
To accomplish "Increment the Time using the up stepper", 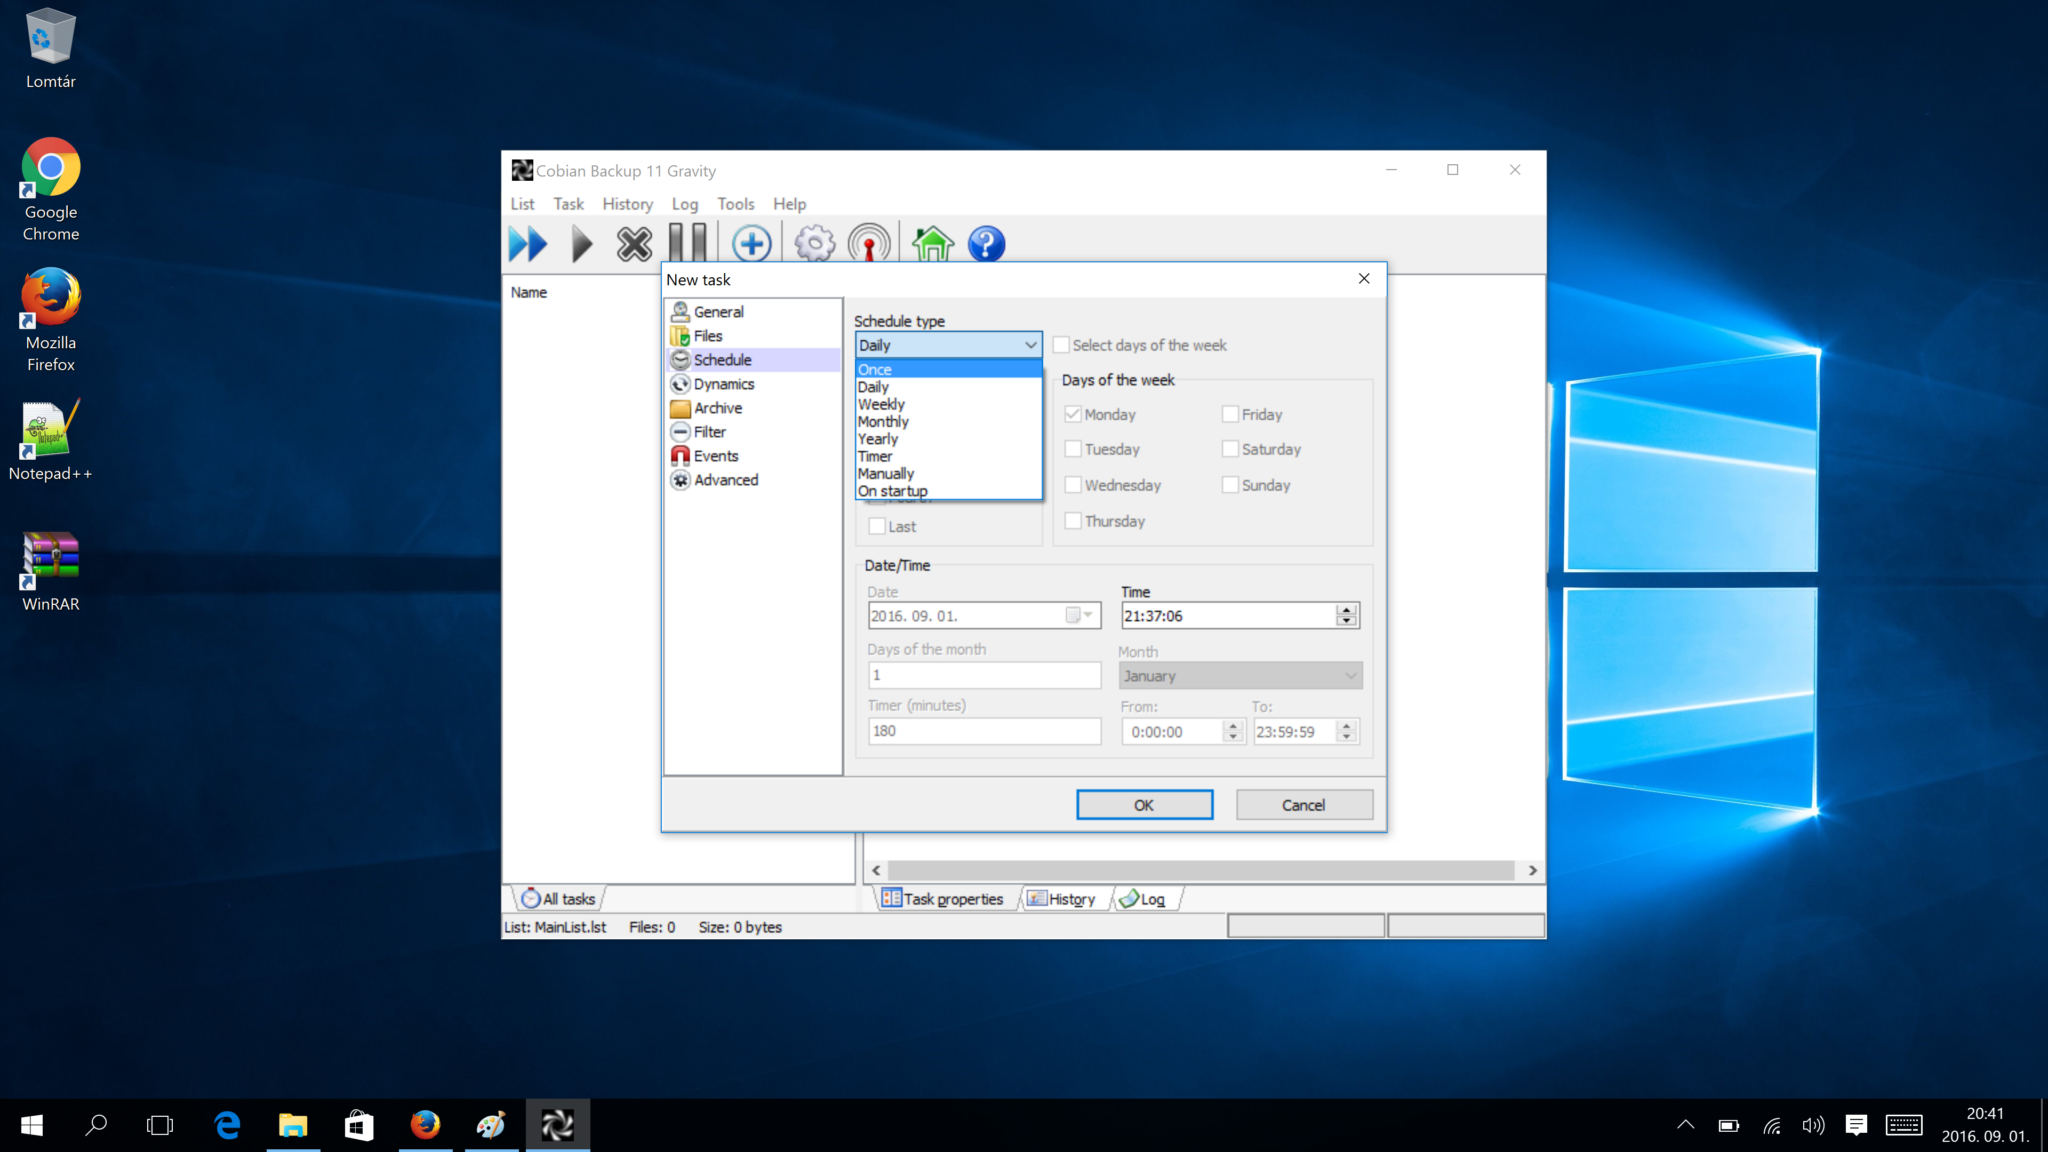I will [1347, 610].
